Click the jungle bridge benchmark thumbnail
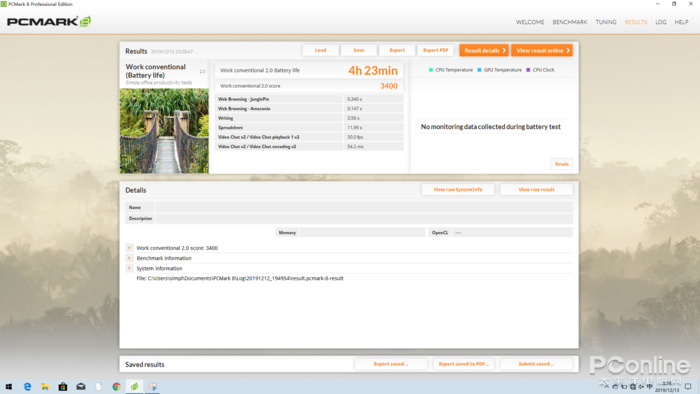700x394 pixels. click(164, 131)
